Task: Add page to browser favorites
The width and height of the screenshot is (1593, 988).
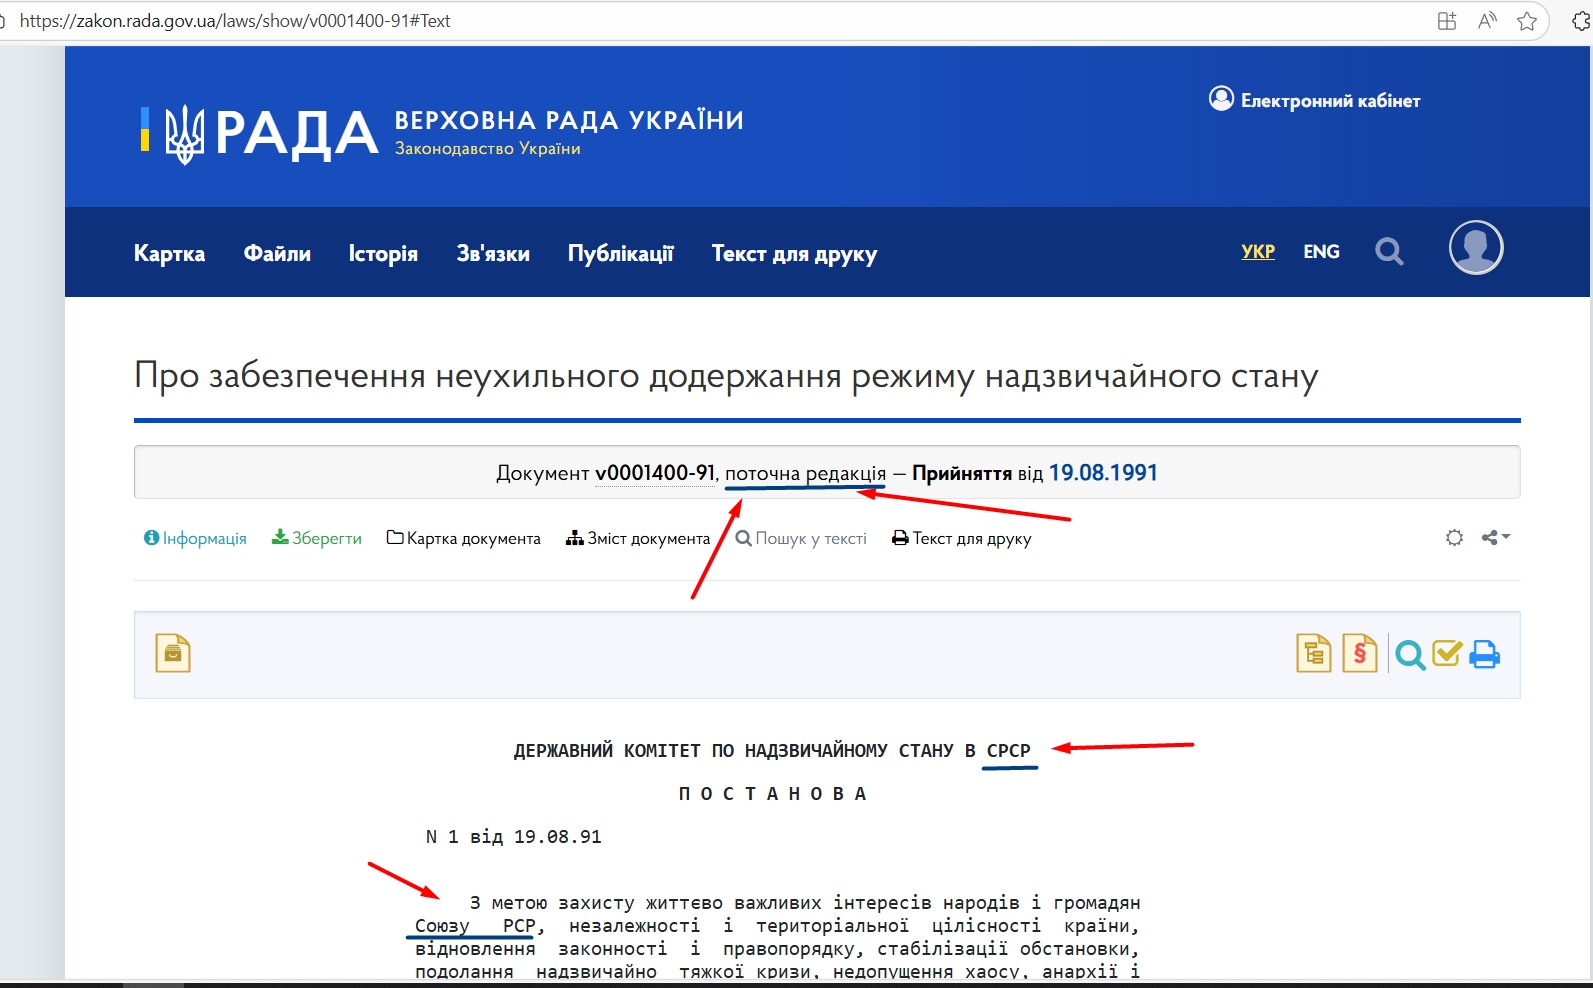Action: [x=1526, y=21]
